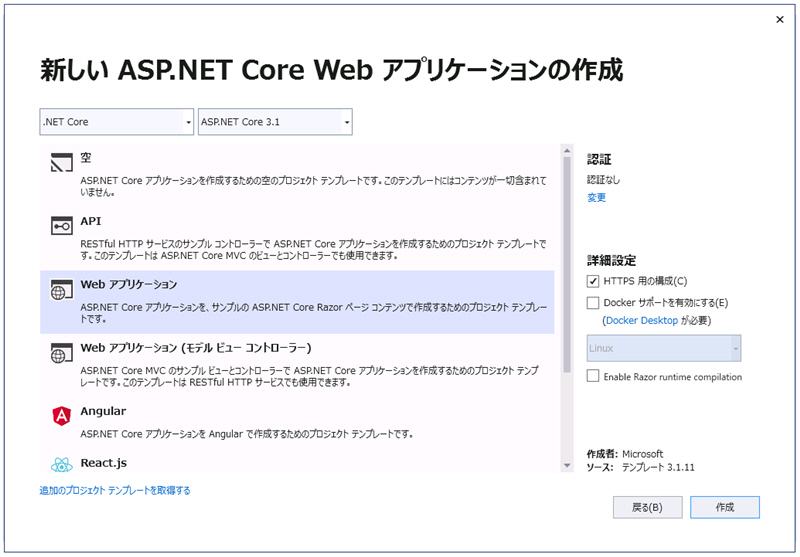The image size is (800, 557).
Task: Select the Angular template entry title
Action: click(x=103, y=411)
